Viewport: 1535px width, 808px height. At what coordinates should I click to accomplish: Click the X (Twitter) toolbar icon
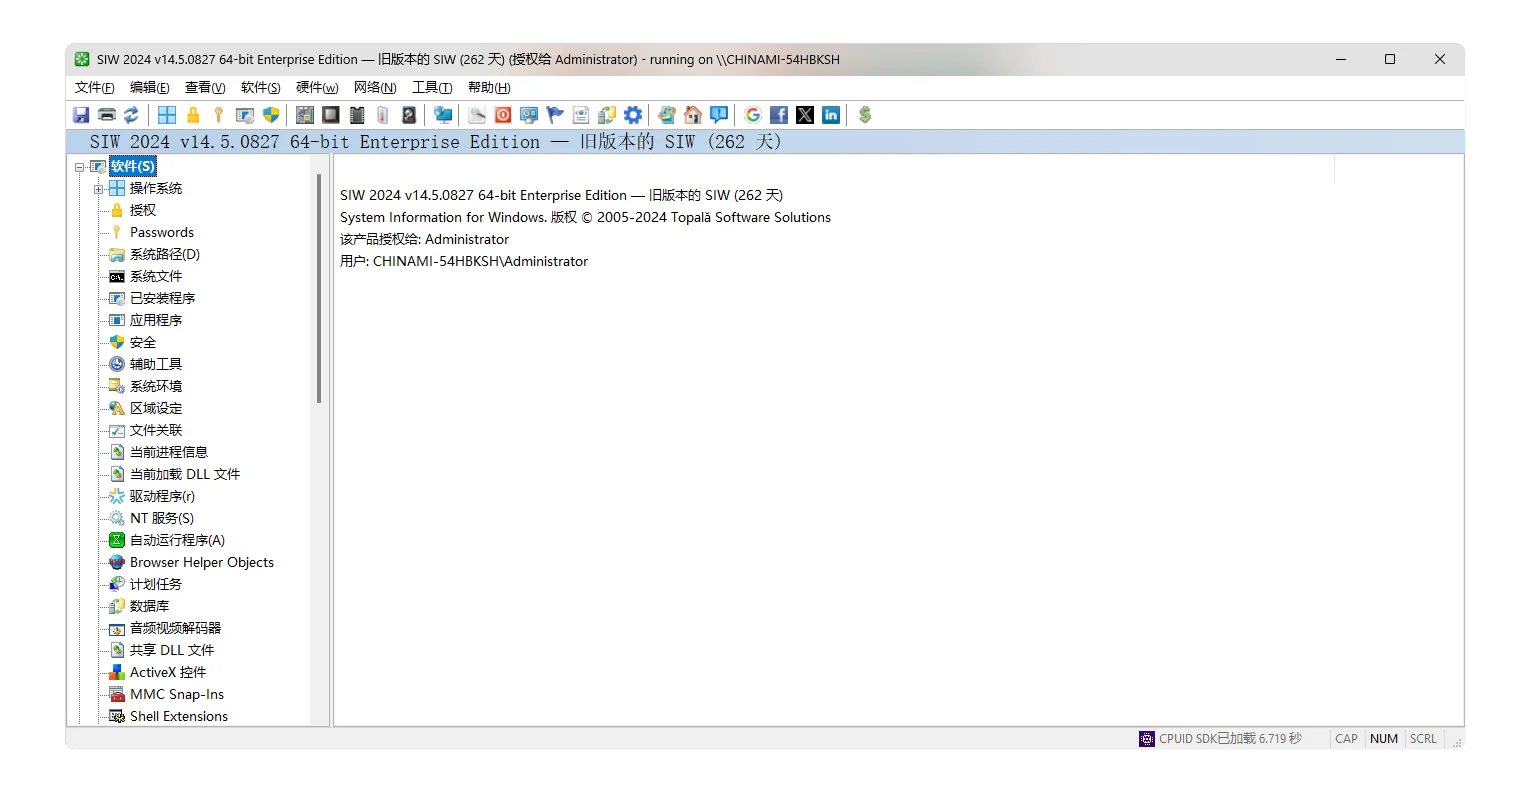click(x=805, y=115)
